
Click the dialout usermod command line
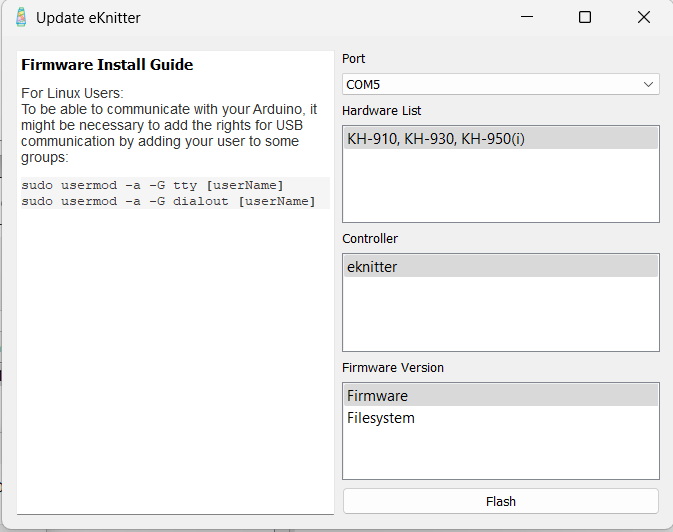168,201
